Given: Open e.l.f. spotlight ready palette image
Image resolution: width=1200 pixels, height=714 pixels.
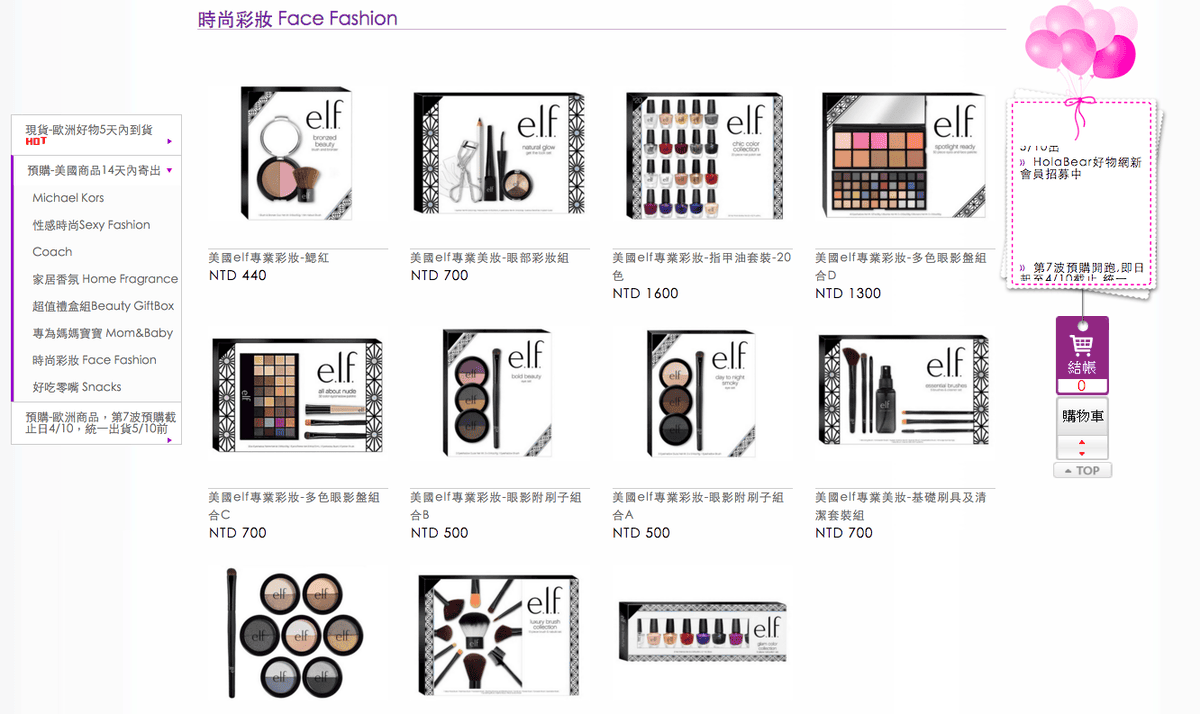Looking at the screenshot, I should click(x=904, y=153).
